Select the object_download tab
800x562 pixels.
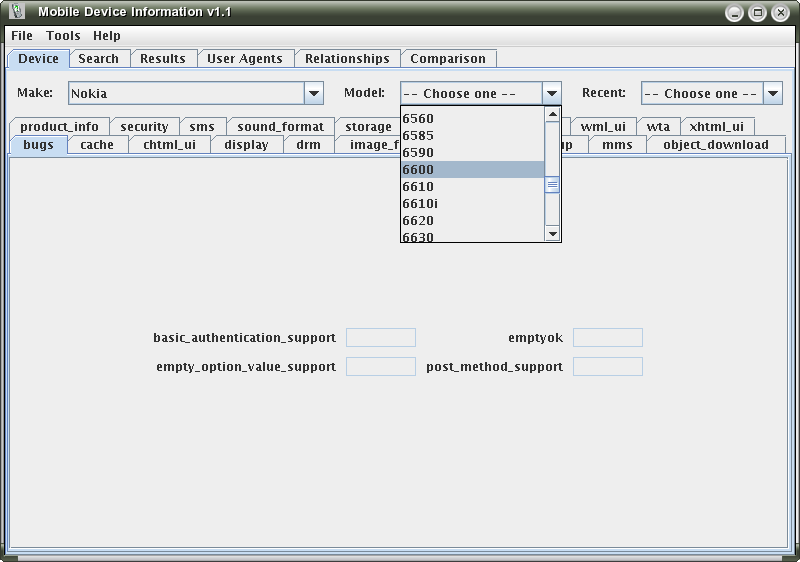[x=715, y=145]
